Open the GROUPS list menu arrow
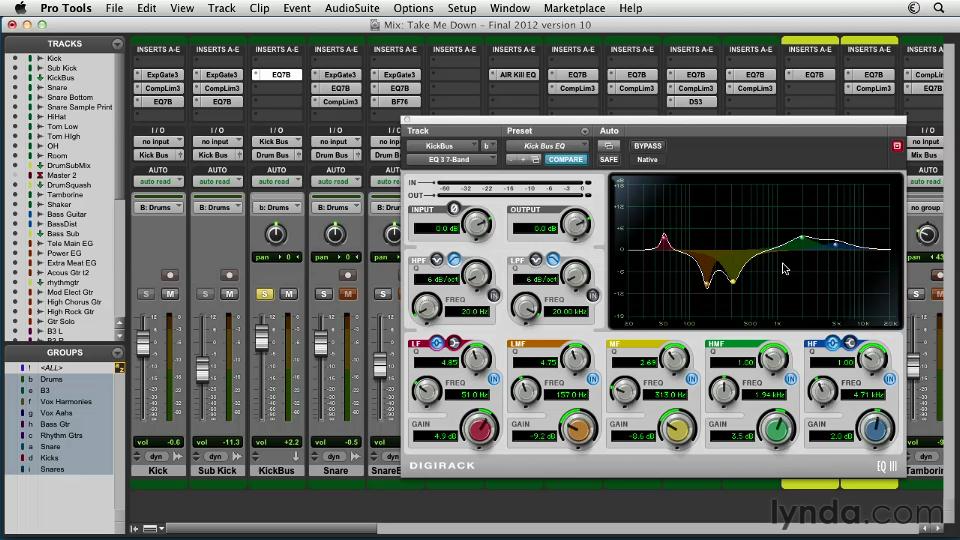Viewport: 960px width, 540px height. 117,353
